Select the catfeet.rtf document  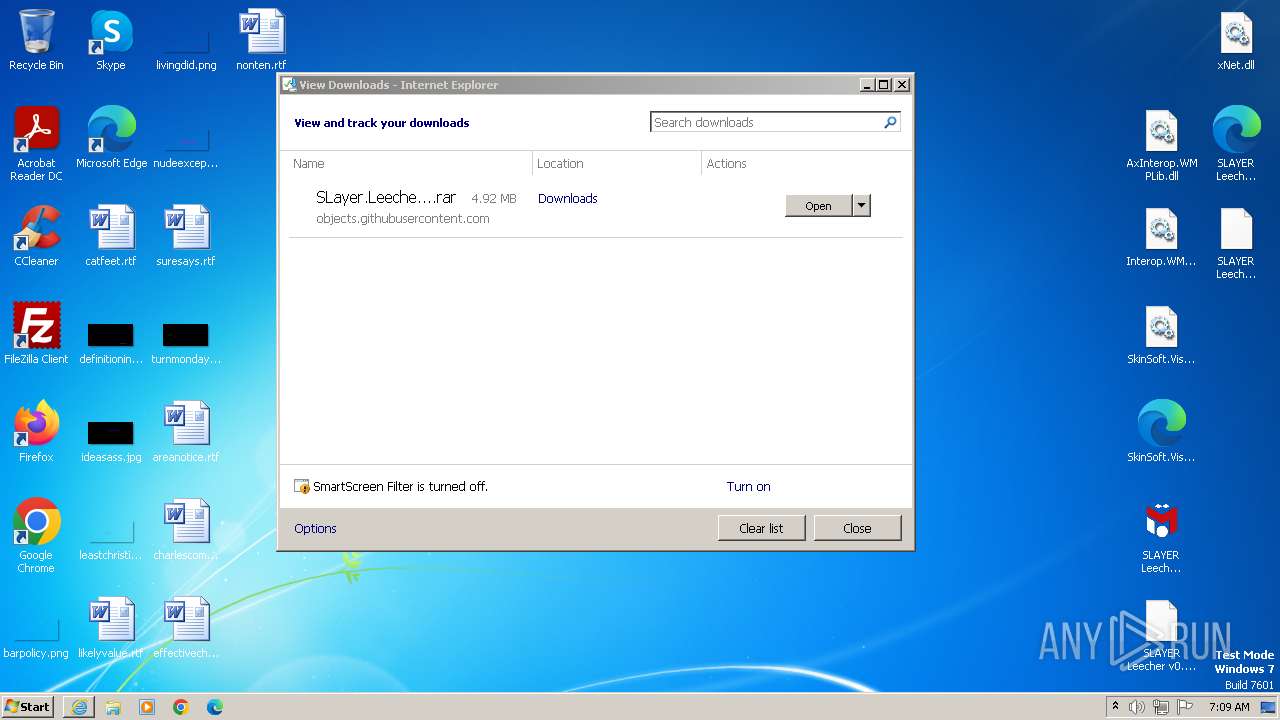tap(110, 236)
